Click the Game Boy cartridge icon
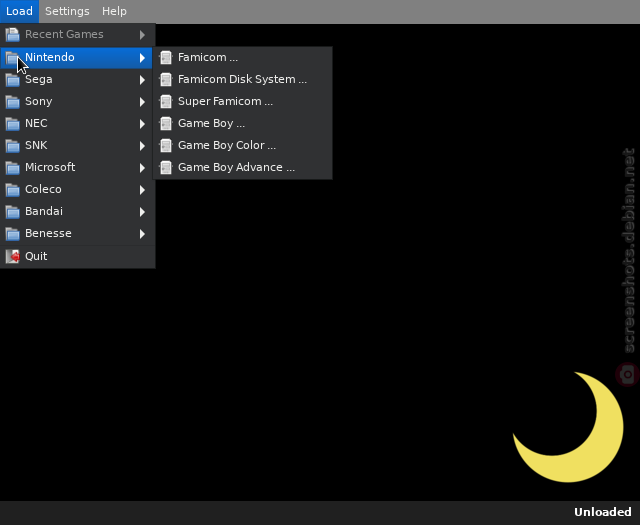The height and width of the screenshot is (525, 640). coord(166,124)
